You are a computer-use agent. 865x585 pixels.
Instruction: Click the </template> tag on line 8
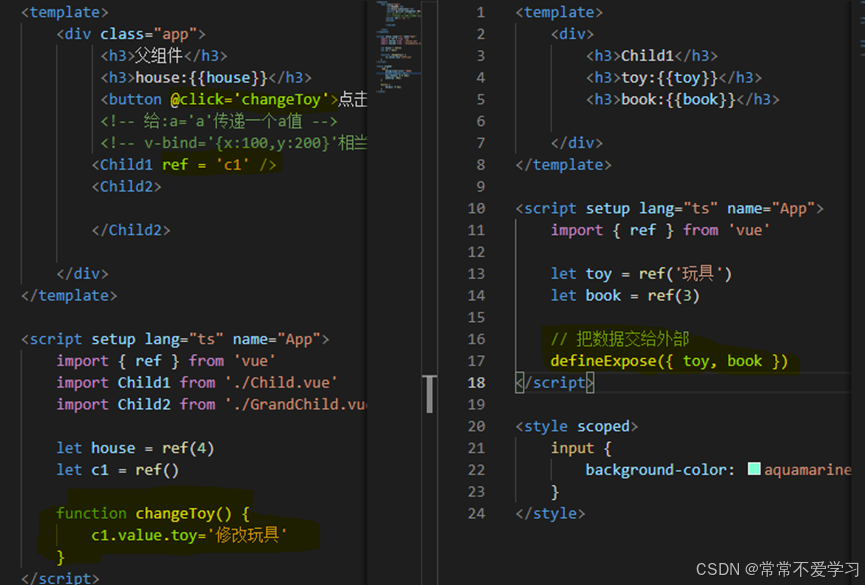[563, 165]
